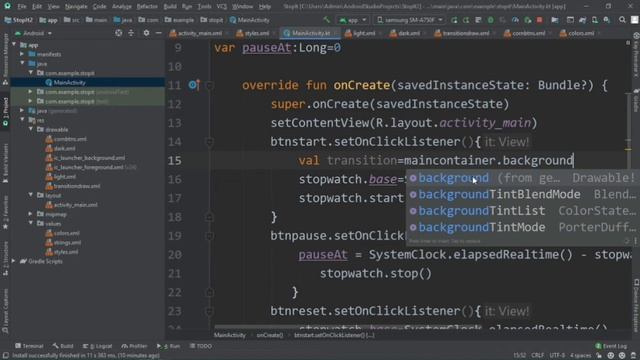Click the Profile app gauge icon
This screenshot has width=640, height=360.
click(x=515, y=20)
